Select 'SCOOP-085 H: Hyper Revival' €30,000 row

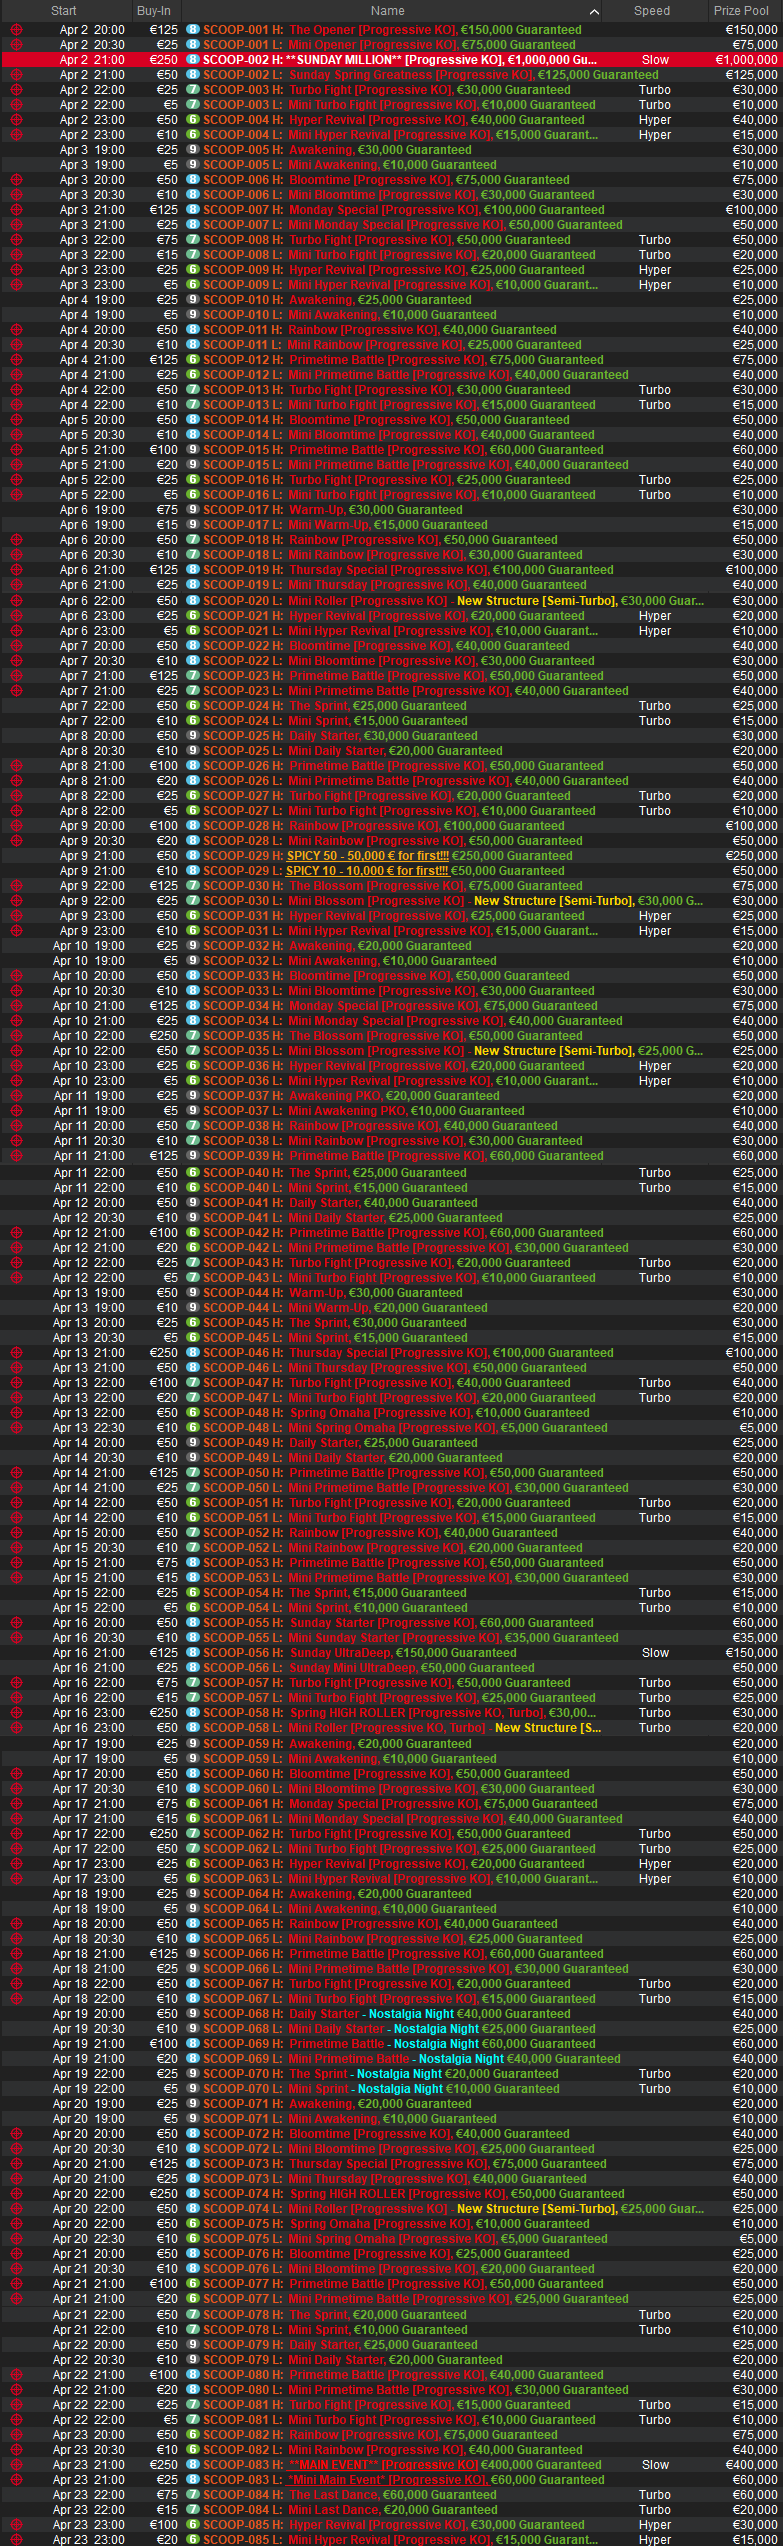tap(391, 2525)
